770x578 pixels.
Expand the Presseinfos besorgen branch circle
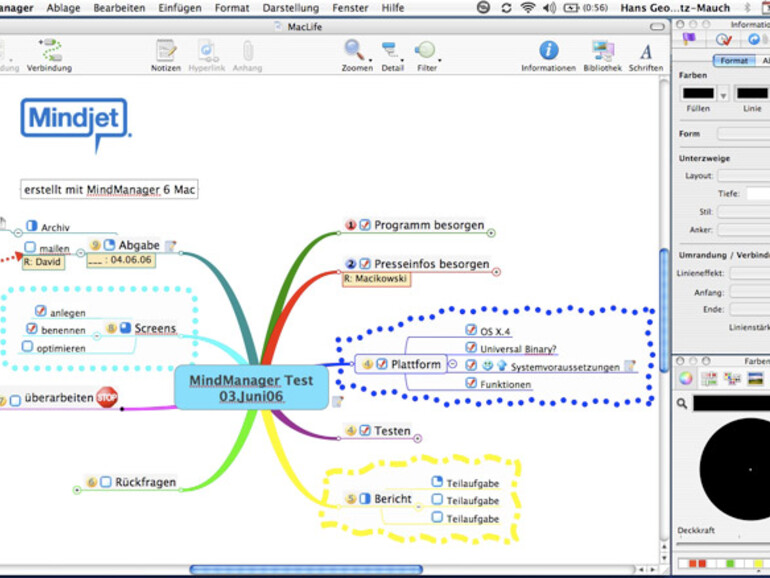pyautogui.click(x=496, y=272)
